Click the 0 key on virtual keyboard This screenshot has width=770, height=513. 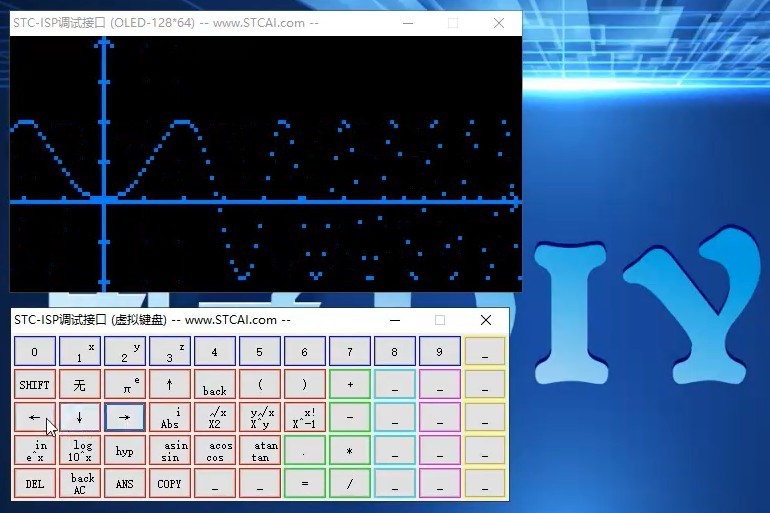pyautogui.click(x=34, y=351)
